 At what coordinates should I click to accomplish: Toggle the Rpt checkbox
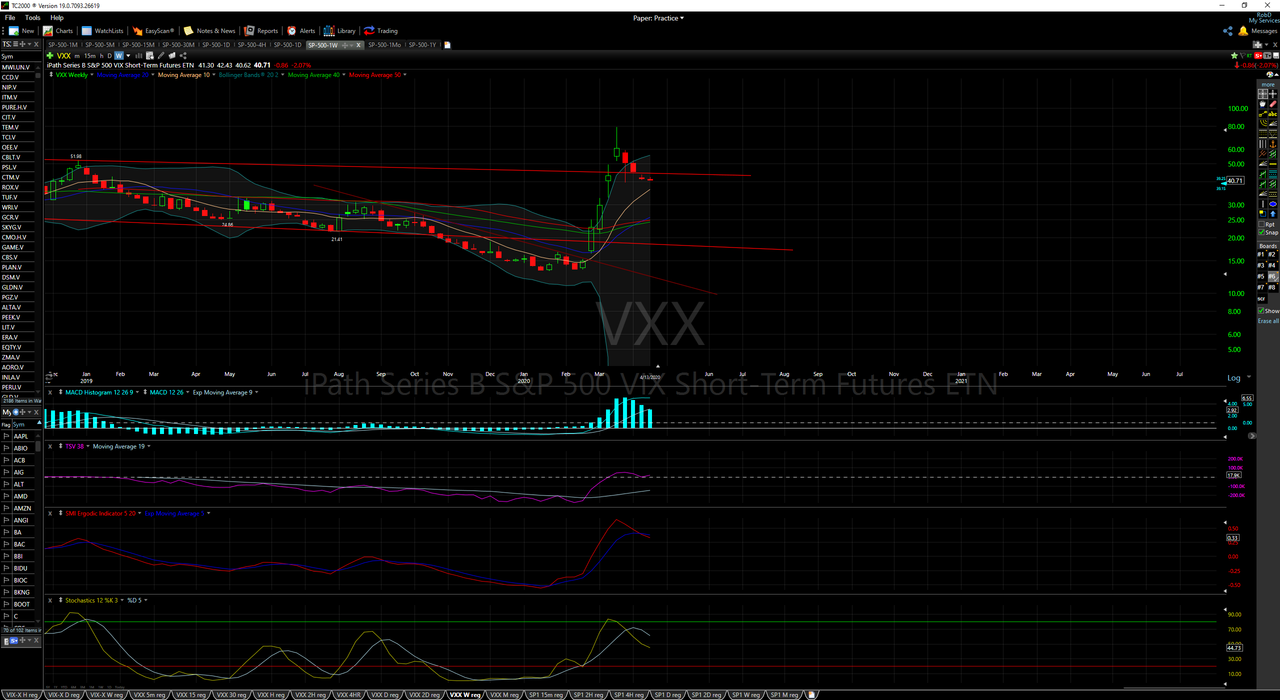(1261, 224)
